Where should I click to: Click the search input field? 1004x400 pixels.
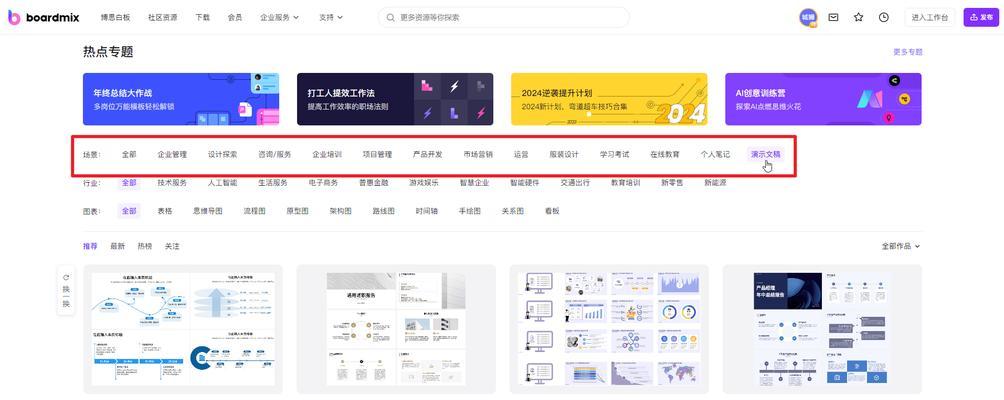click(510, 17)
